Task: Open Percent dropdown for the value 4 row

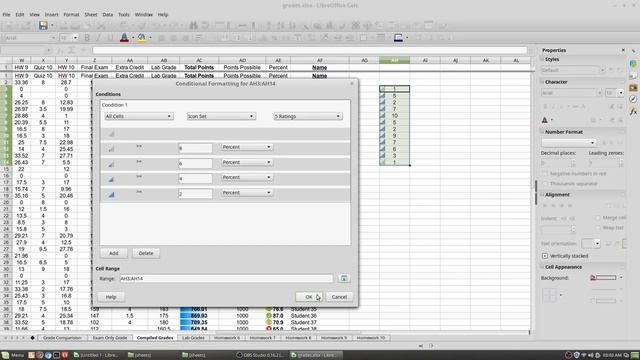Action: [x=247, y=178]
